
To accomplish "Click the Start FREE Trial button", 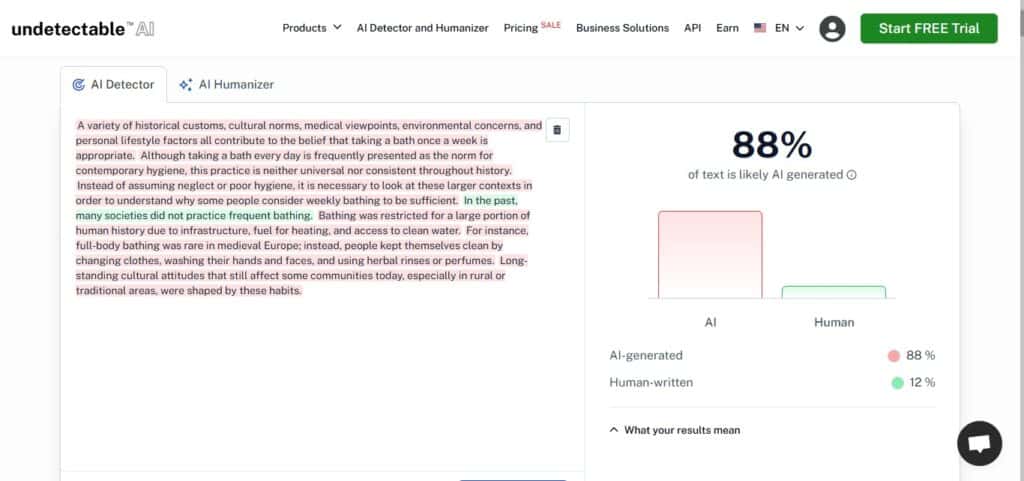I will point(928,28).
